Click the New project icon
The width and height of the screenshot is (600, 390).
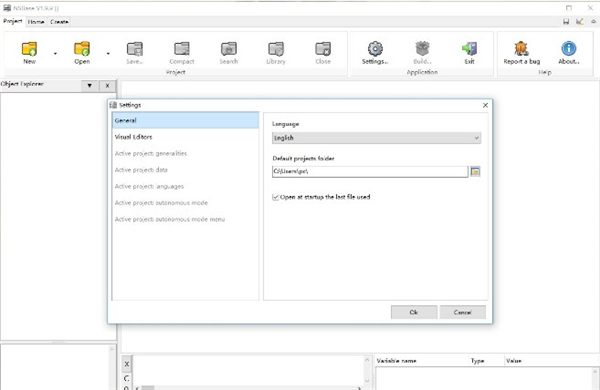tap(29, 49)
